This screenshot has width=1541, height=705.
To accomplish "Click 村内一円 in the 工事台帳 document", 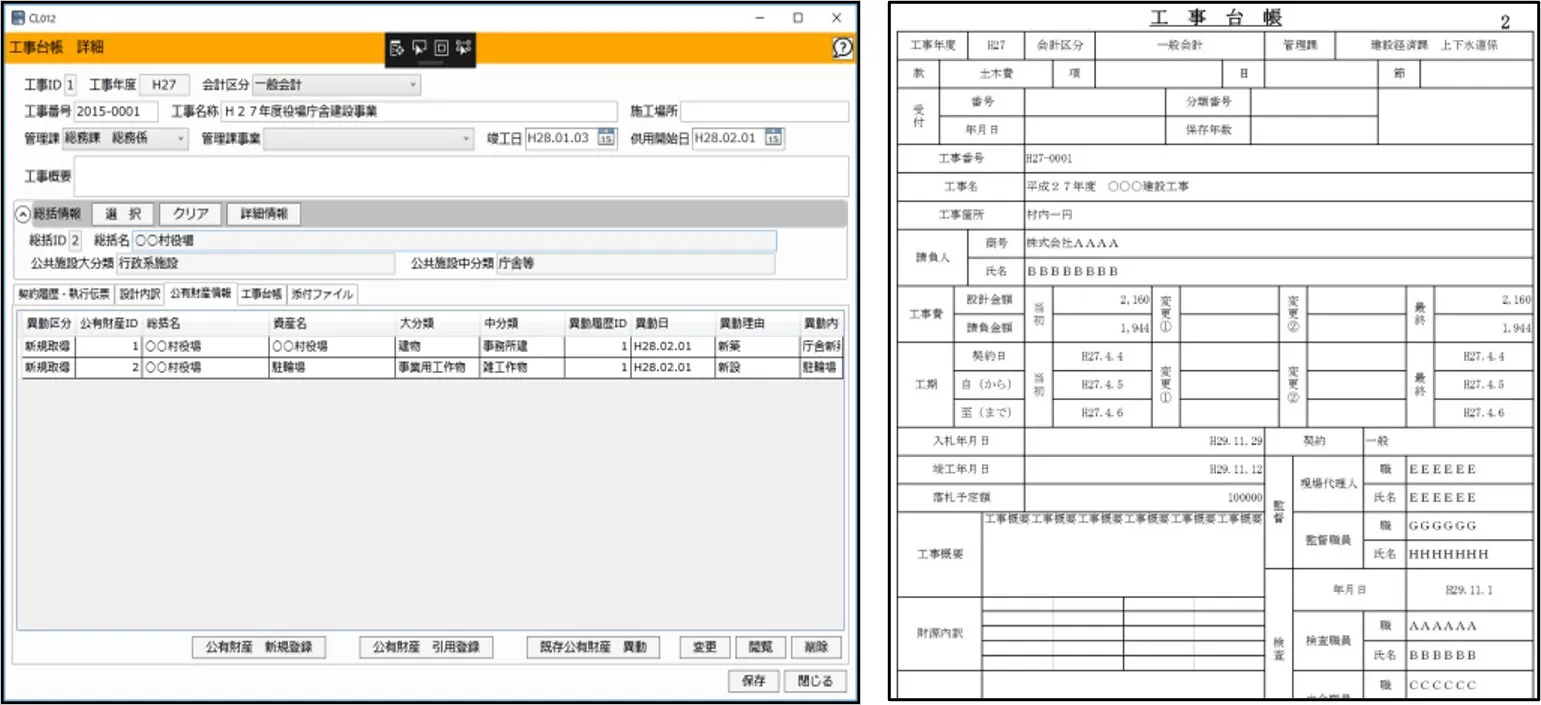I will pos(1047,214).
